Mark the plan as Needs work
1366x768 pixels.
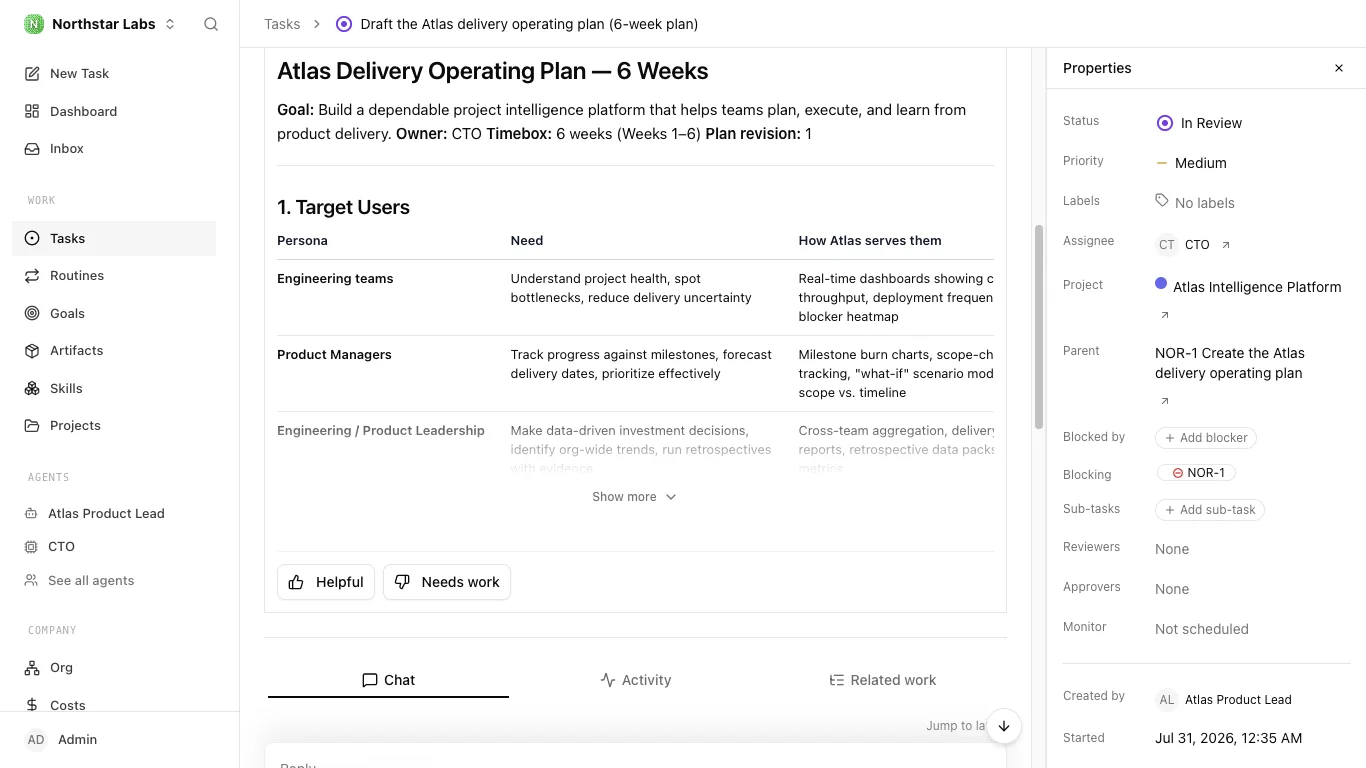[447, 582]
